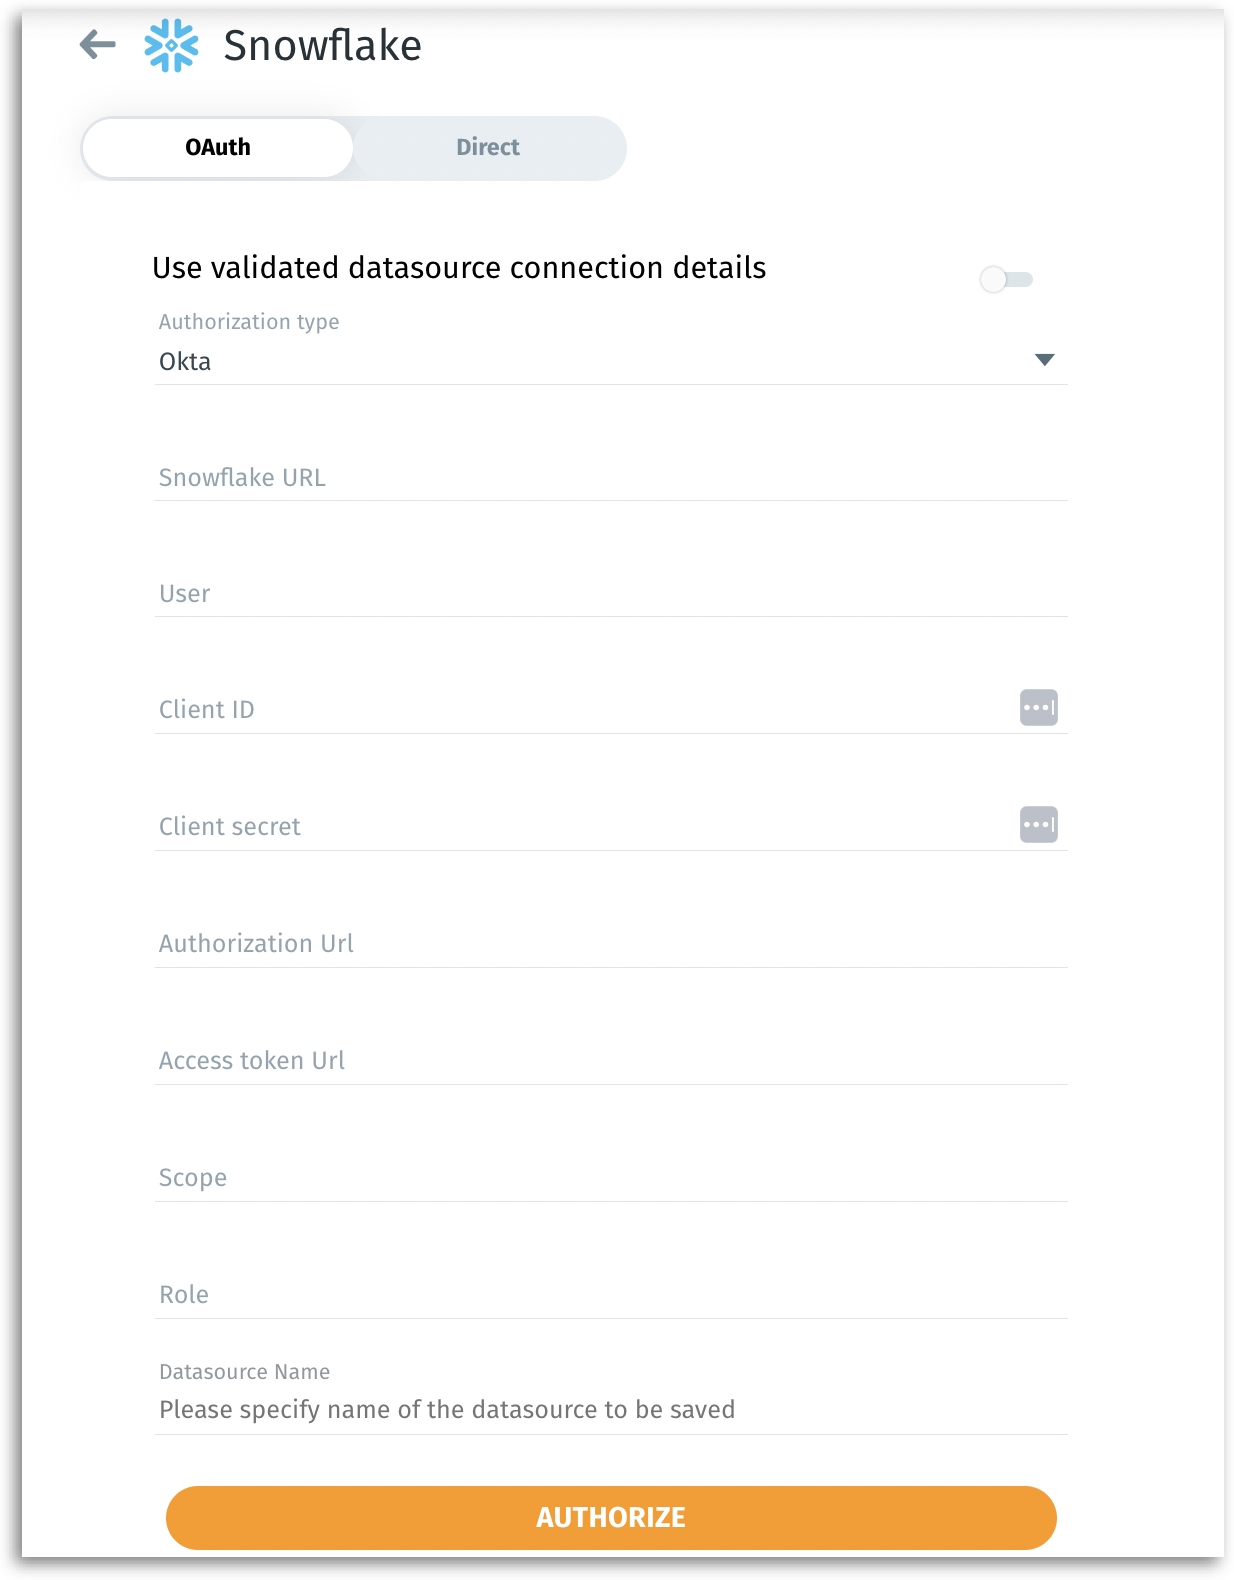1234x1580 pixels.
Task: Toggle use validated datasource connection details
Action: (x=1005, y=279)
